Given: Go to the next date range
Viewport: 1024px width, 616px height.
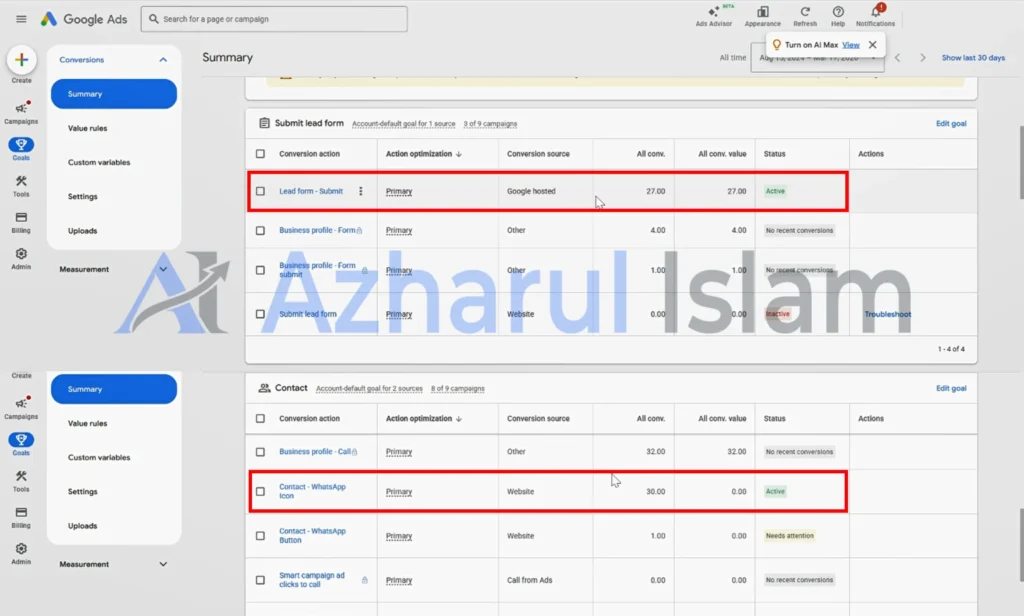Looking at the screenshot, I should [x=923, y=57].
